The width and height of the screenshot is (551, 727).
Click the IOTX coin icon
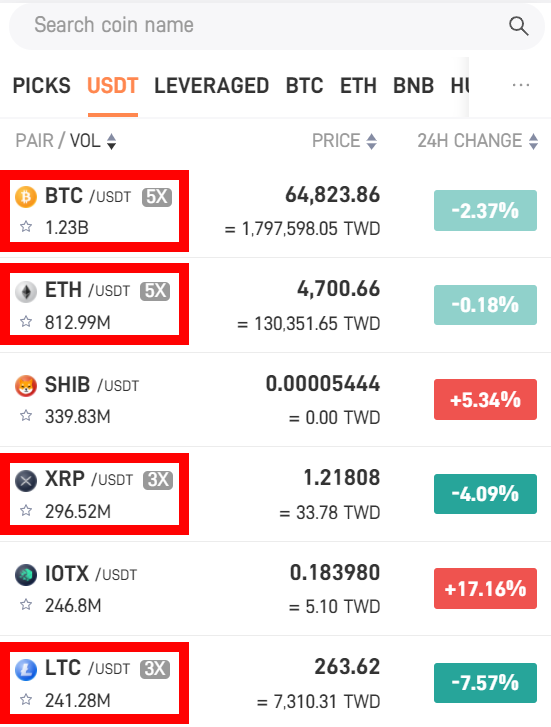[x=26, y=575]
